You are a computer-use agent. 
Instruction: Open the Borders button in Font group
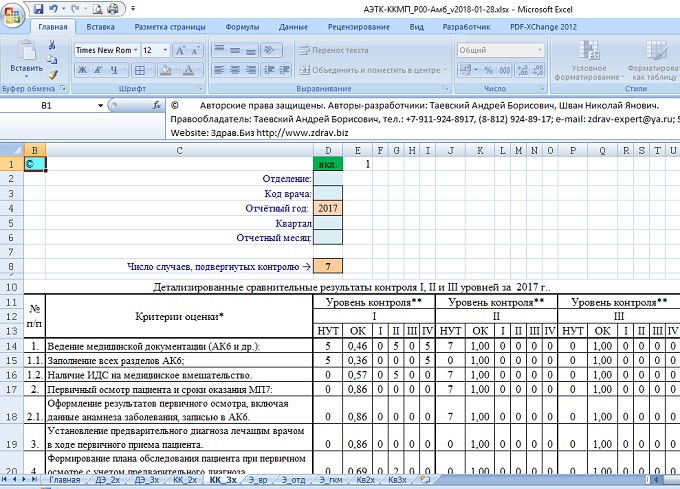[x=140, y=70]
